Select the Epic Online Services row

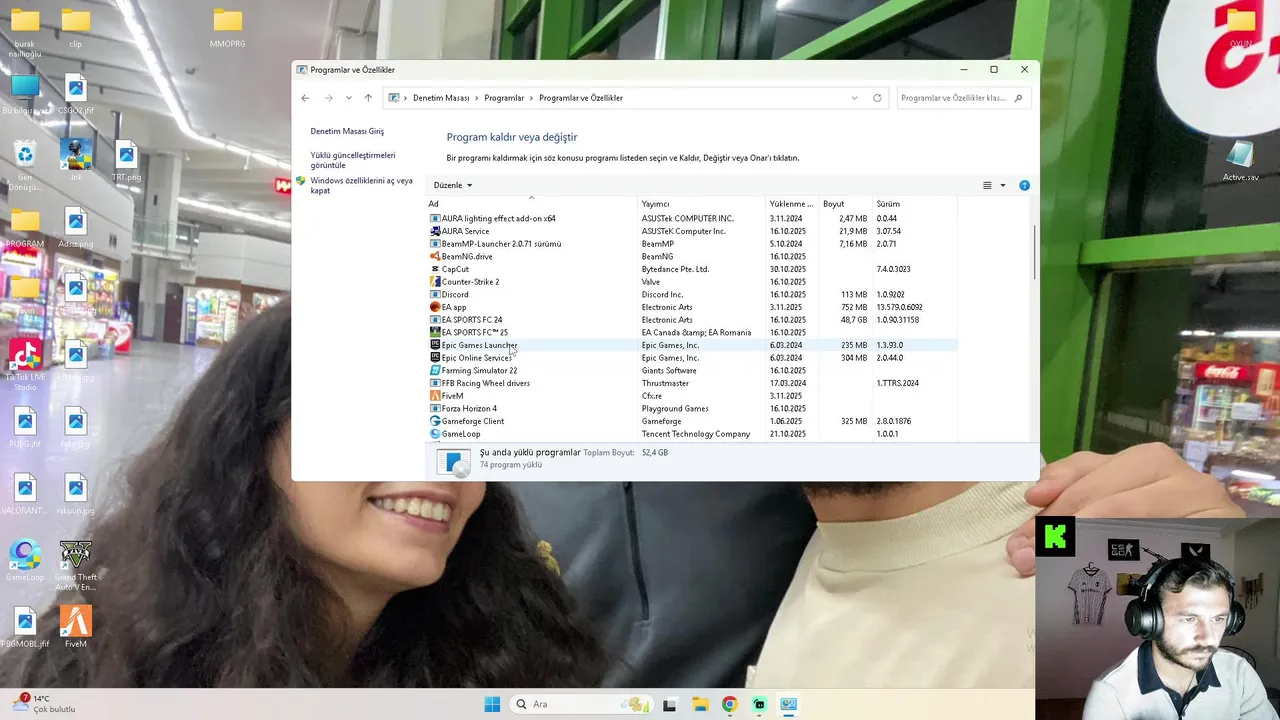coord(692,358)
